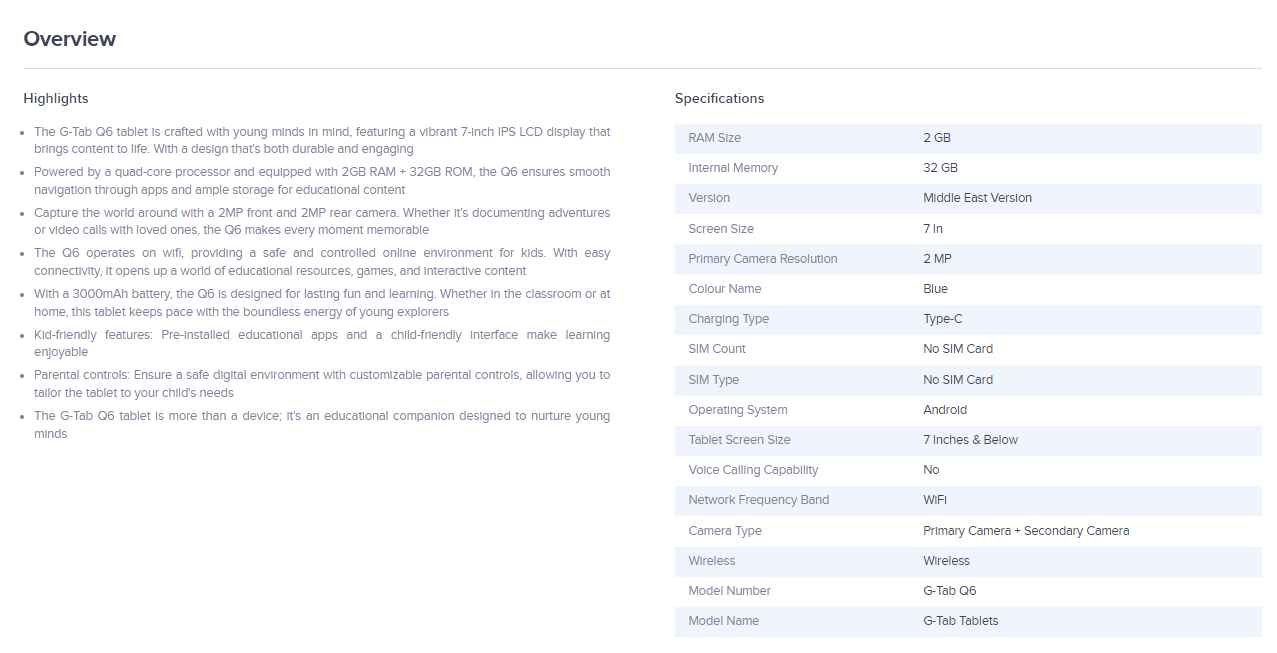Click the Operating System Android value
This screenshot has width=1277, height=653.
pos(944,410)
